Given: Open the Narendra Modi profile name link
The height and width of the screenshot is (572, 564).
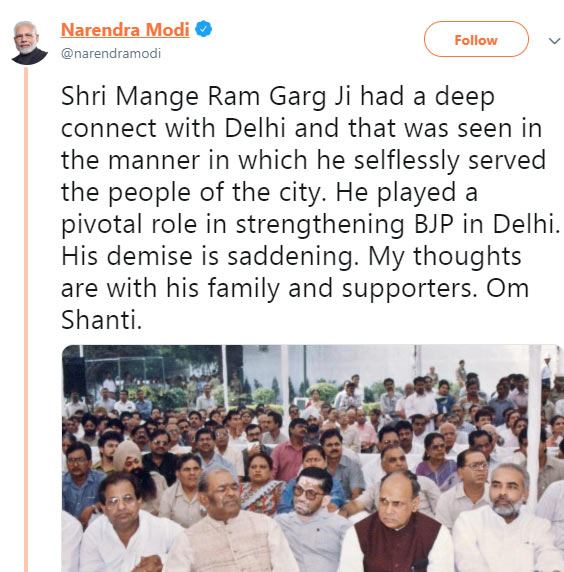Looking at the screenshot, I should point(125,30).
